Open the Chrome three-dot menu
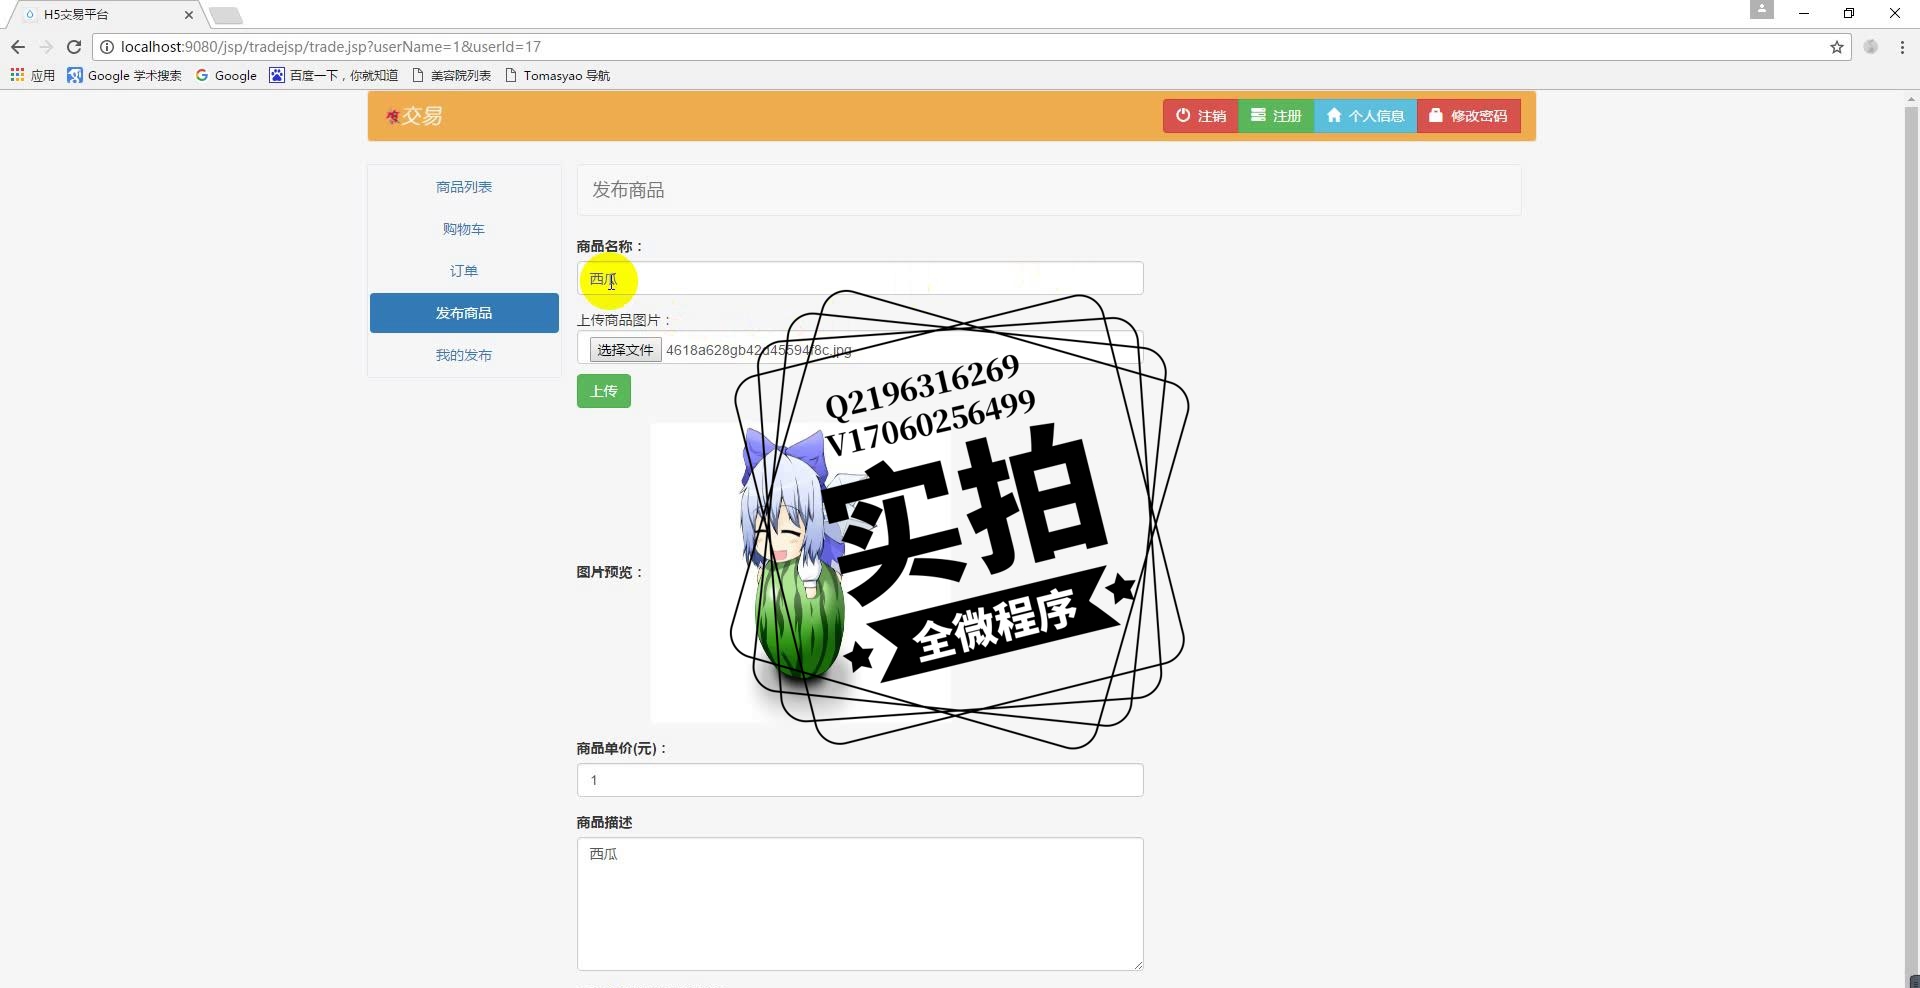The width and height of the screenshot is (1920, 988). point(1902,47)
